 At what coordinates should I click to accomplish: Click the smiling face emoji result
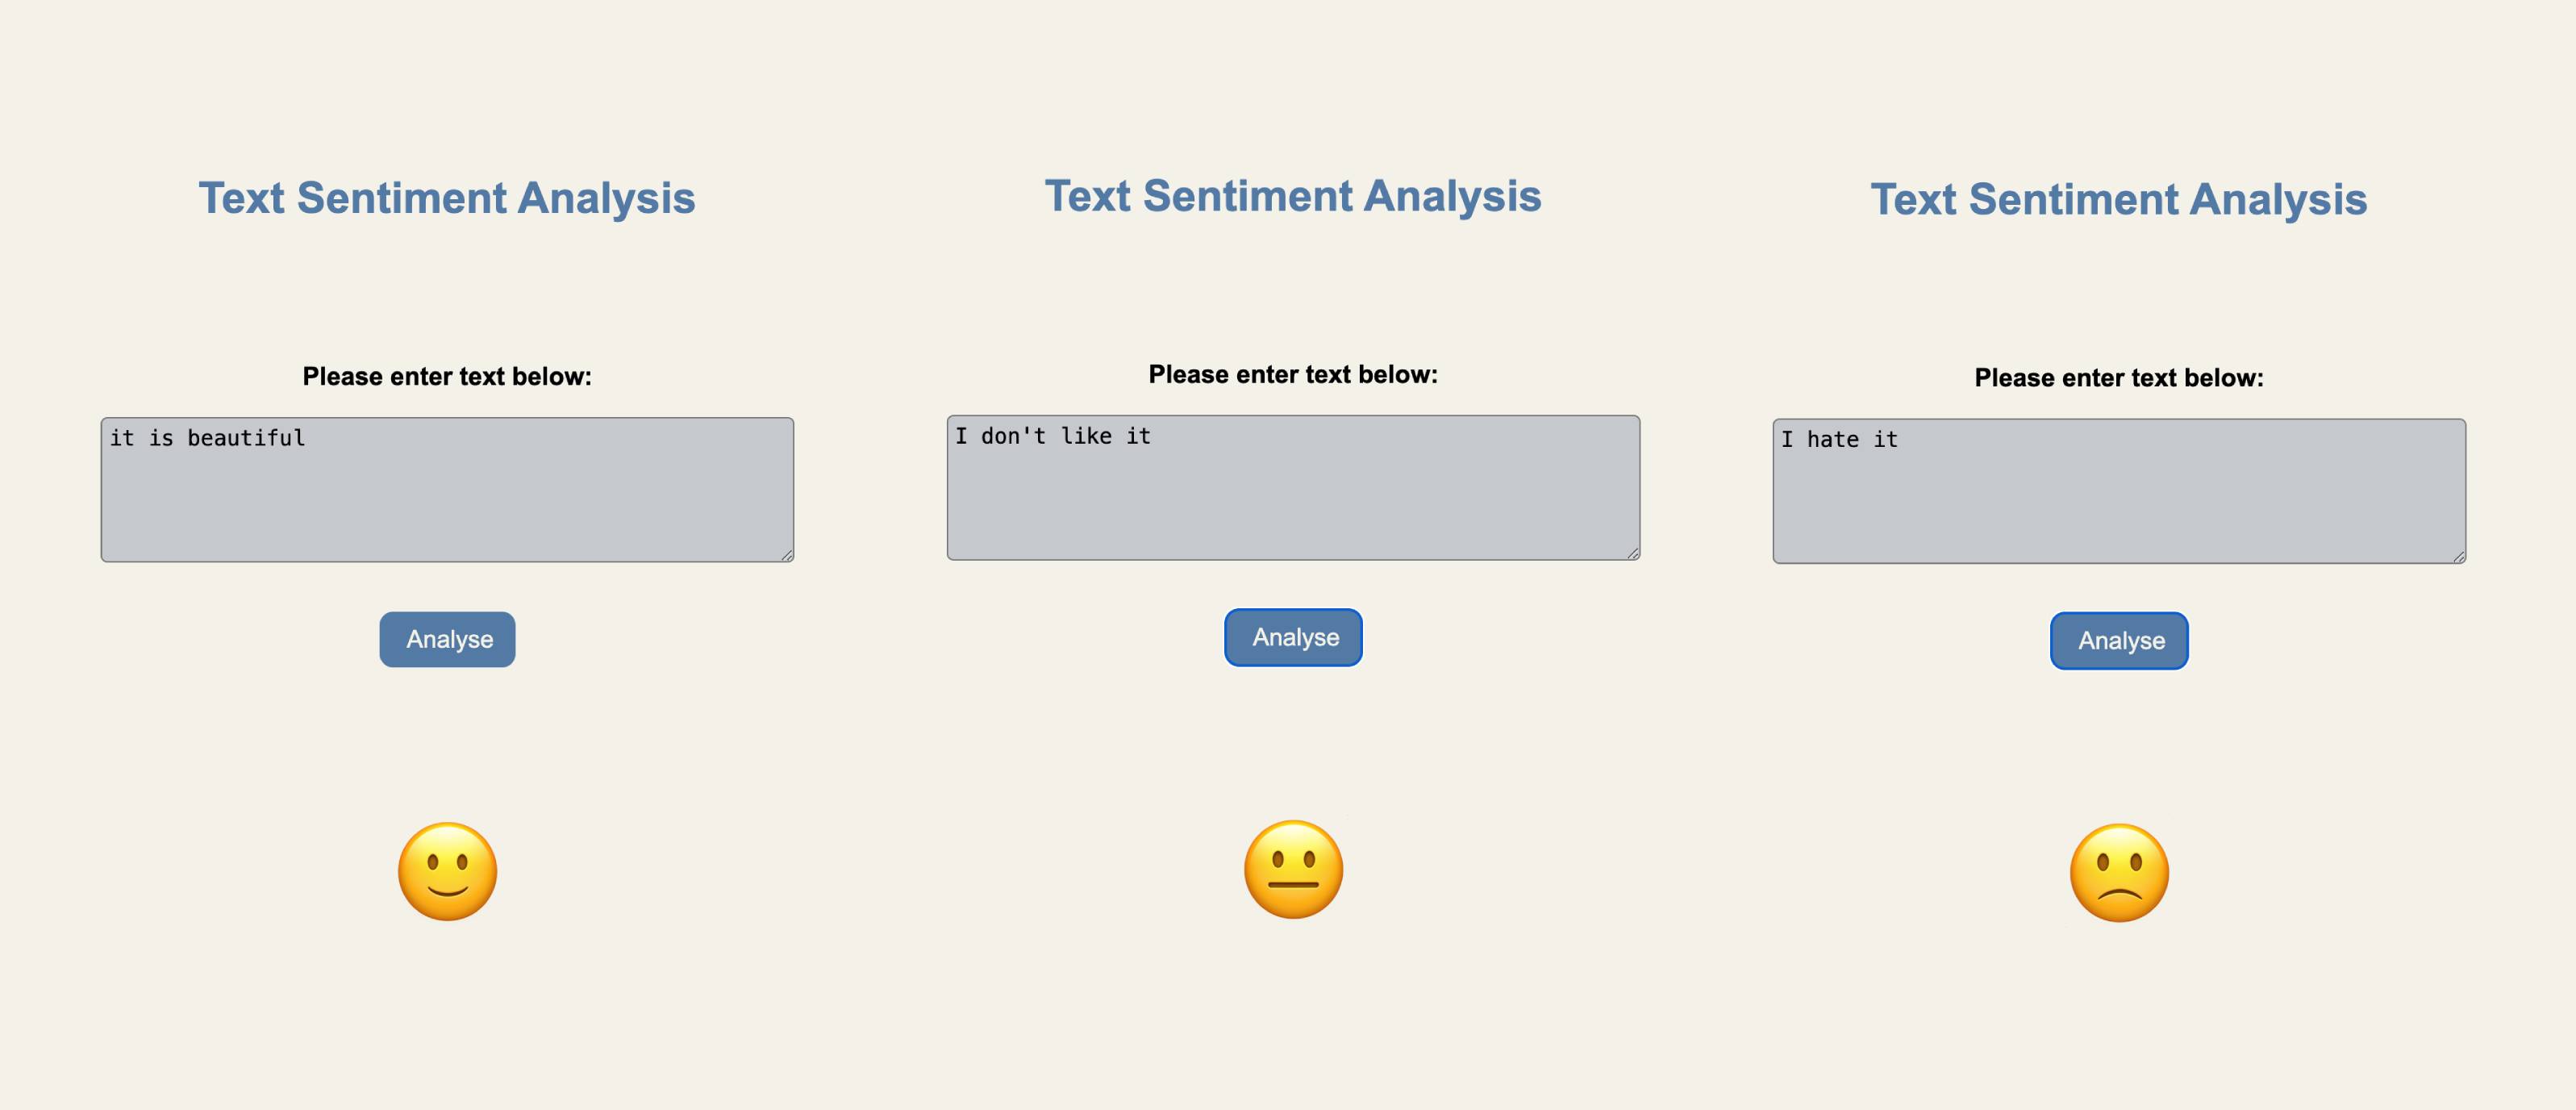click(x=447, y=871)
